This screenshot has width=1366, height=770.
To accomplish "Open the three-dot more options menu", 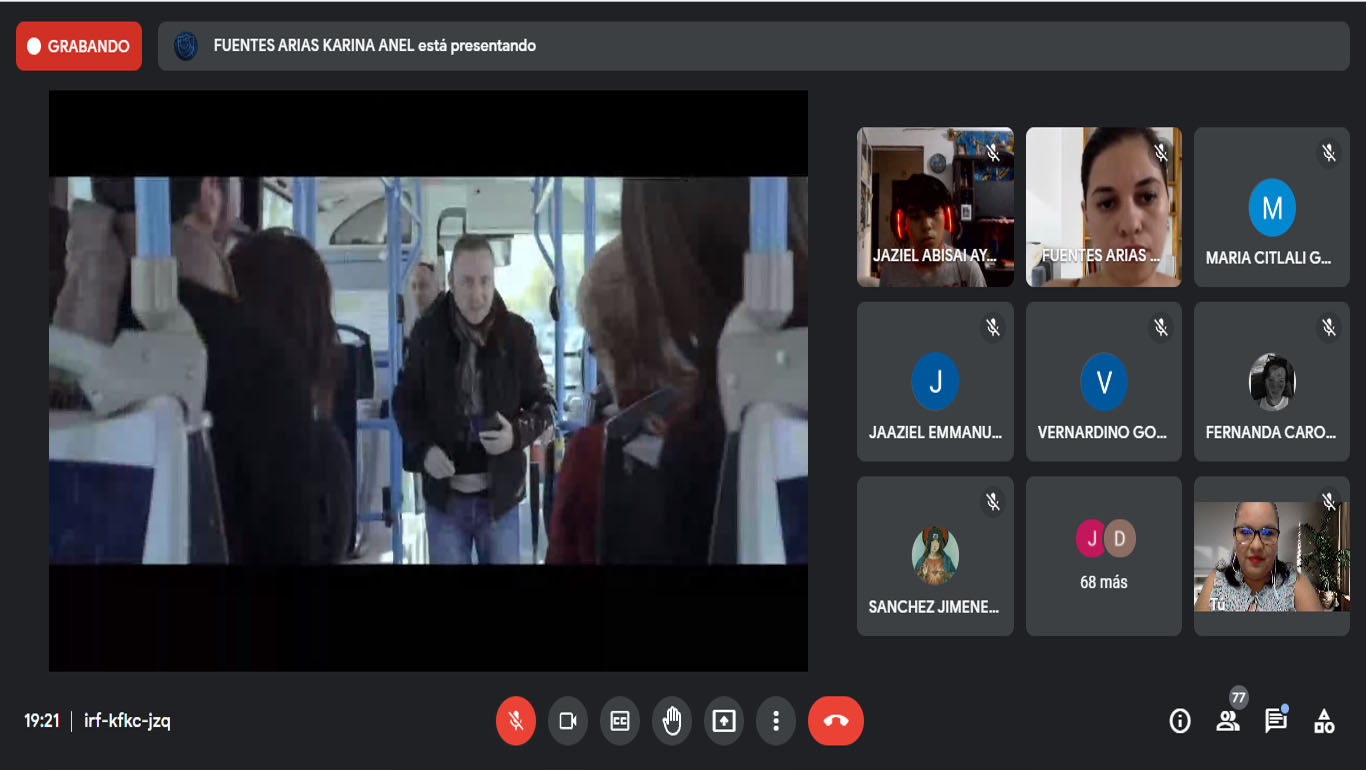I will (x=776, y=721).
